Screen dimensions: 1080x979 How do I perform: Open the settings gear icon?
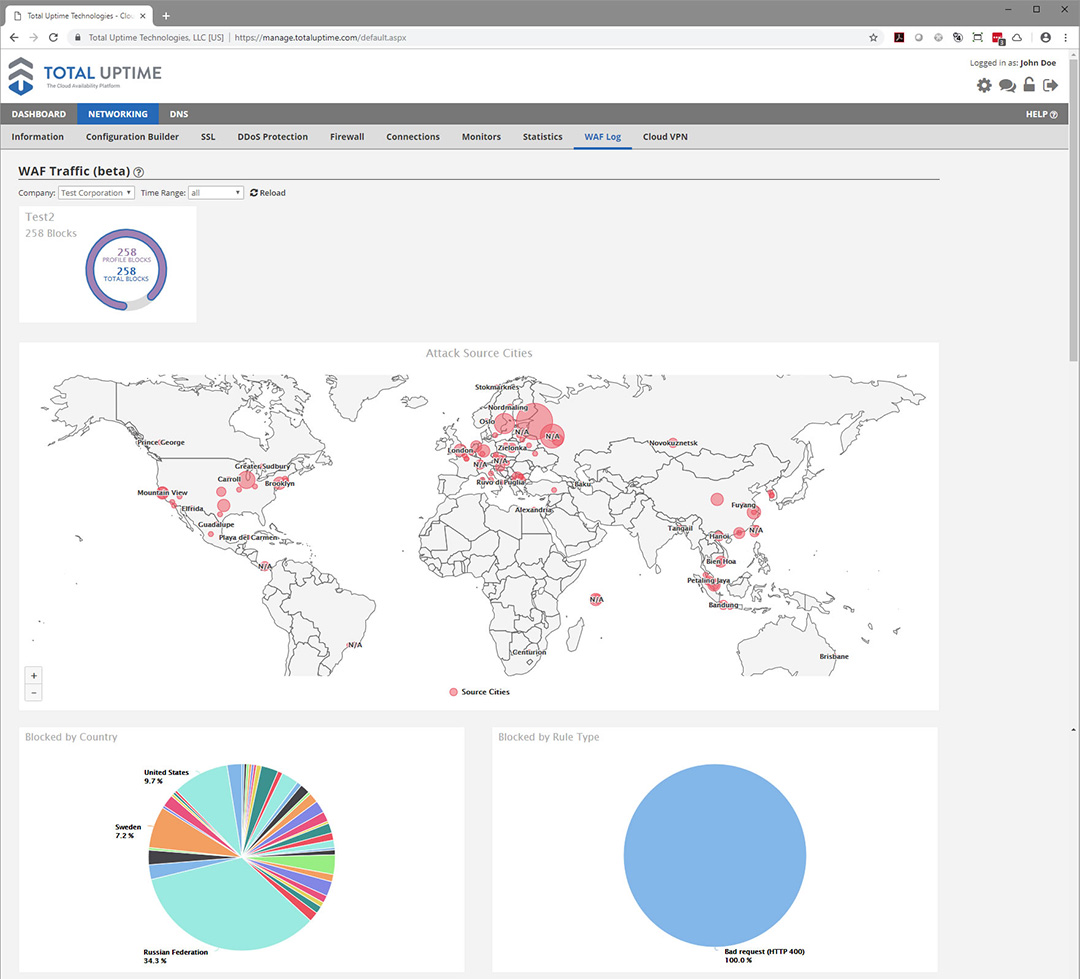tap(984, 85)
